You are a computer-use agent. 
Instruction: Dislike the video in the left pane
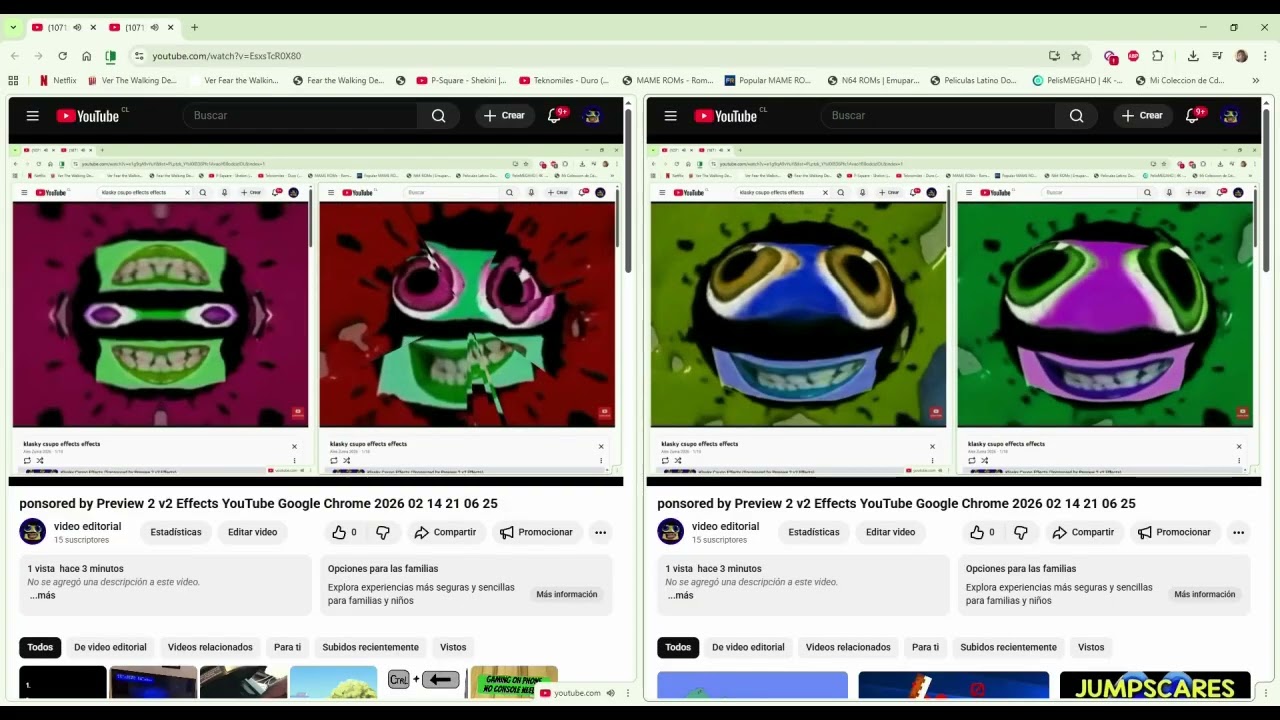(x=383, y=532)
